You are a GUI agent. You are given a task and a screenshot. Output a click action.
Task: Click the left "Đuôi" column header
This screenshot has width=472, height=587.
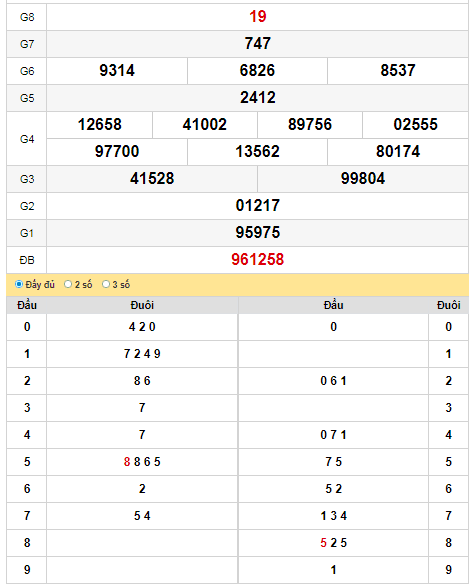click(x=142, y=305)
